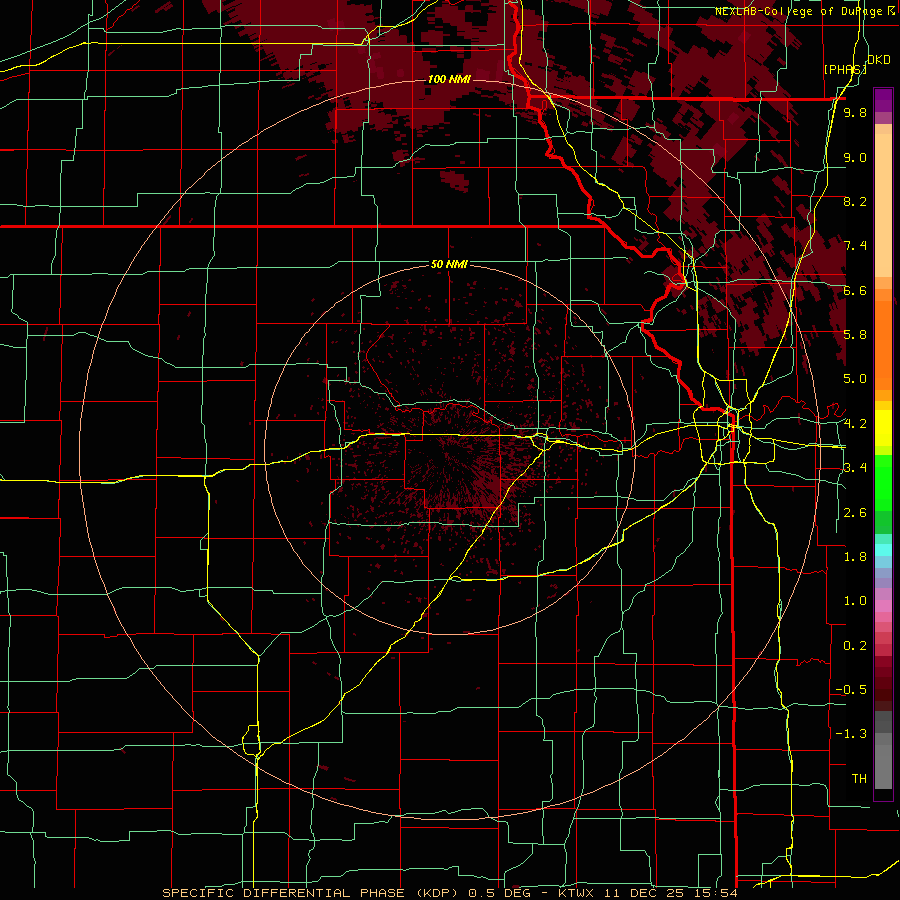Pick the purple top segment of color bar
Viewport: 900px width, 900px height.
point(883,100)
